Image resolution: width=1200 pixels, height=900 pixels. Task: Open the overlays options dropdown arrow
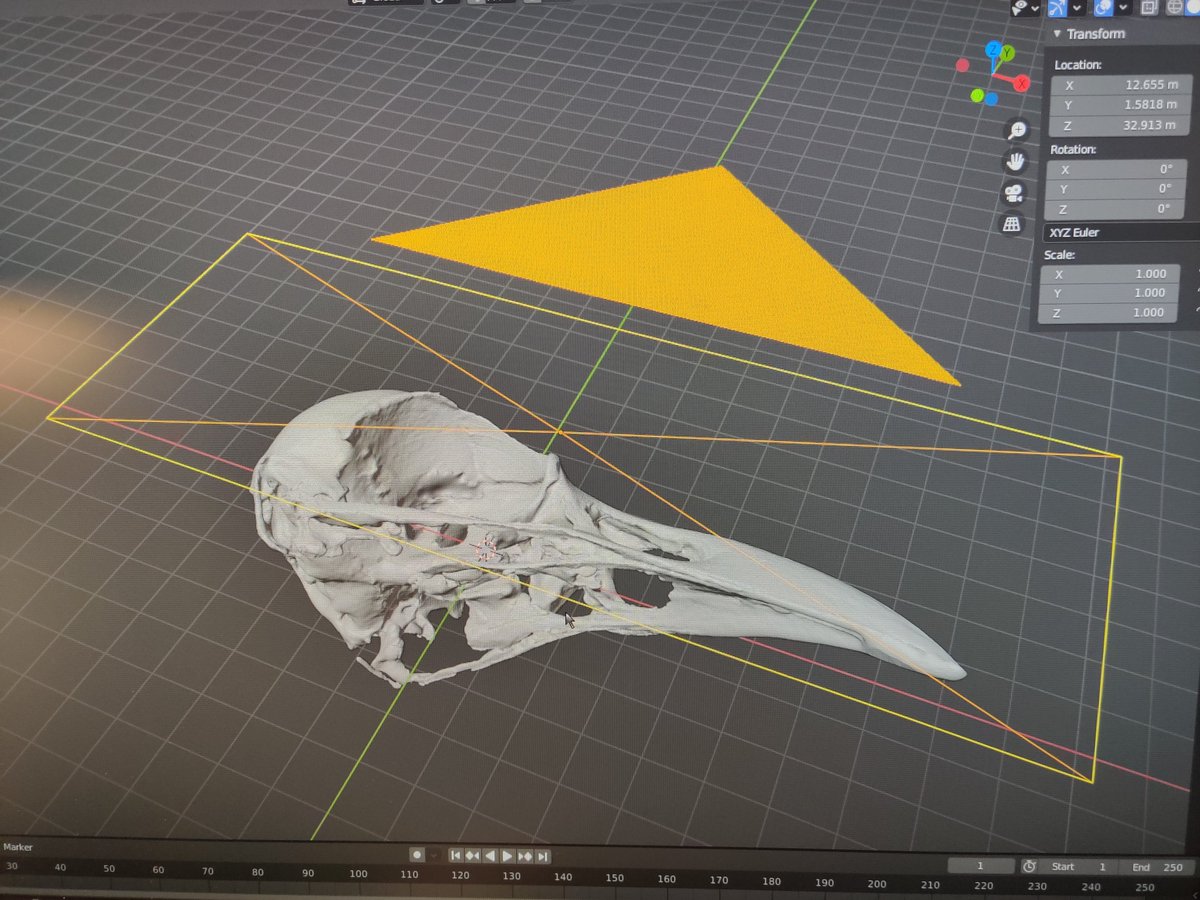point(1123,8)
